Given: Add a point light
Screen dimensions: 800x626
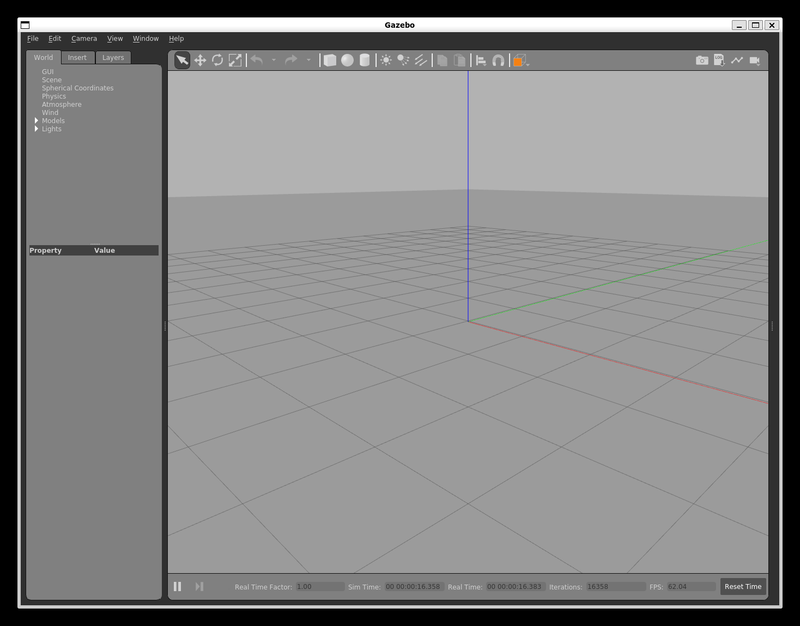Looking at the screenshot, I should 386,60.
